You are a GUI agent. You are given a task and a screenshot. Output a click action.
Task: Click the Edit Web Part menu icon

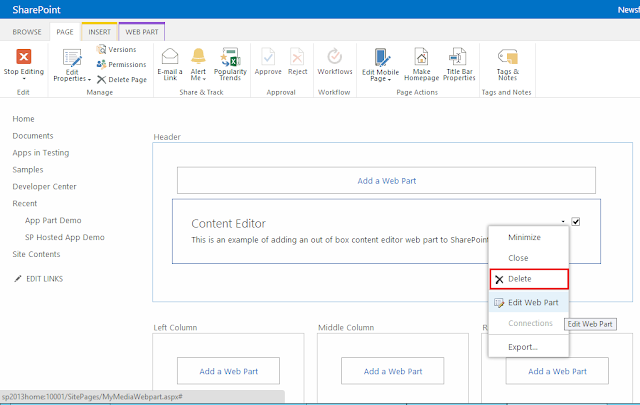(499, 303)
